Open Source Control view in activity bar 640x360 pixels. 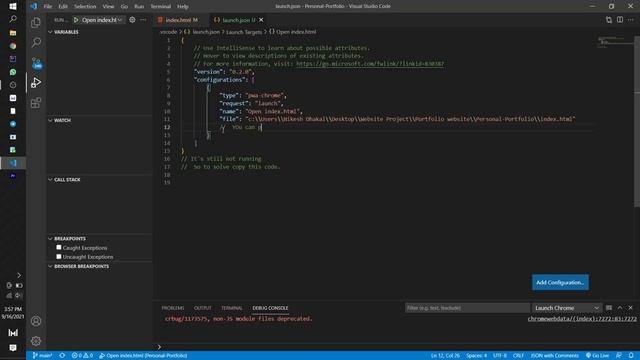(x=36, y=62)
